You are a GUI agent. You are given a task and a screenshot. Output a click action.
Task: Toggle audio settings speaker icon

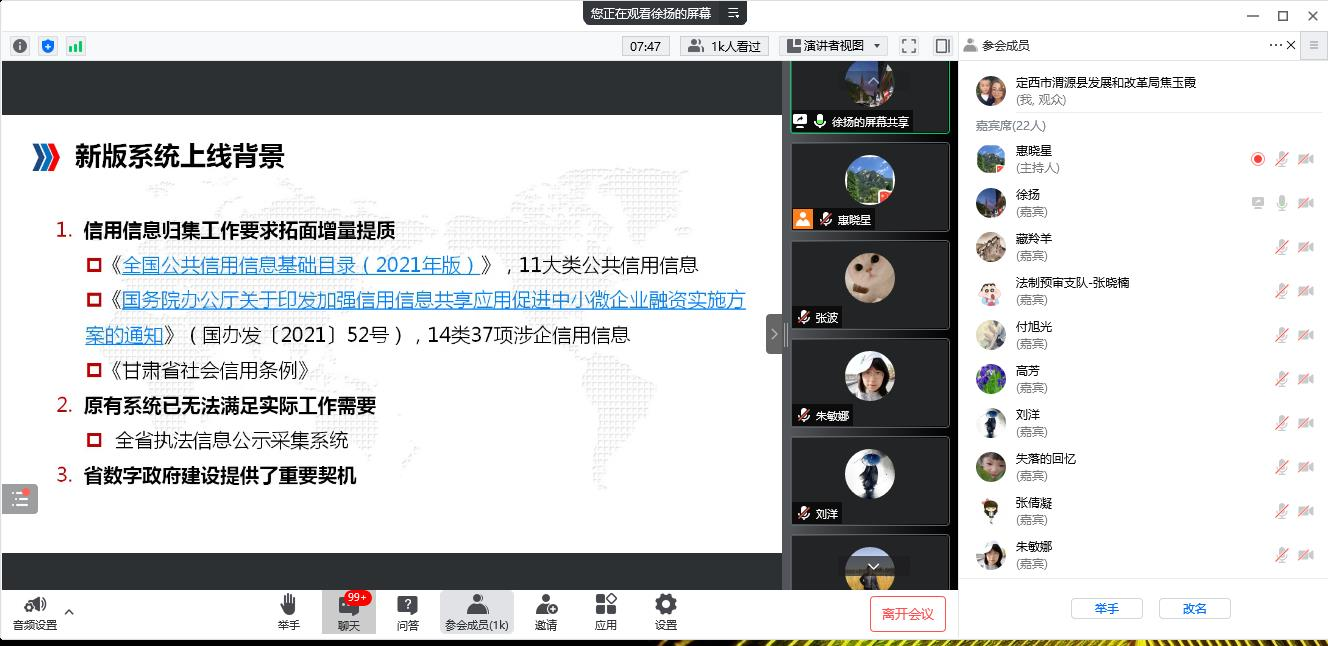(35, 605)
